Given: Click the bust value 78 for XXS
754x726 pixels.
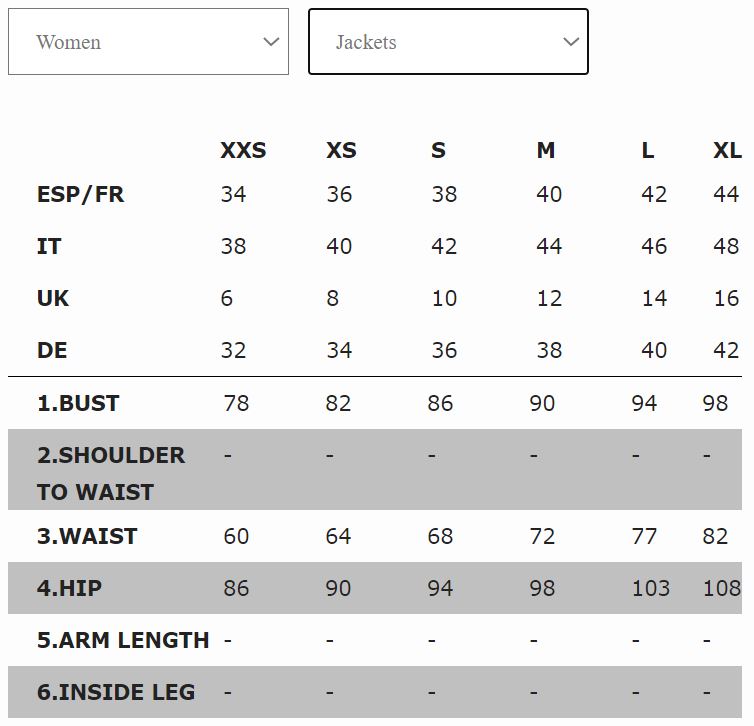Looking at the screenshot, I should pyautogui.click(x=236, y=403).
